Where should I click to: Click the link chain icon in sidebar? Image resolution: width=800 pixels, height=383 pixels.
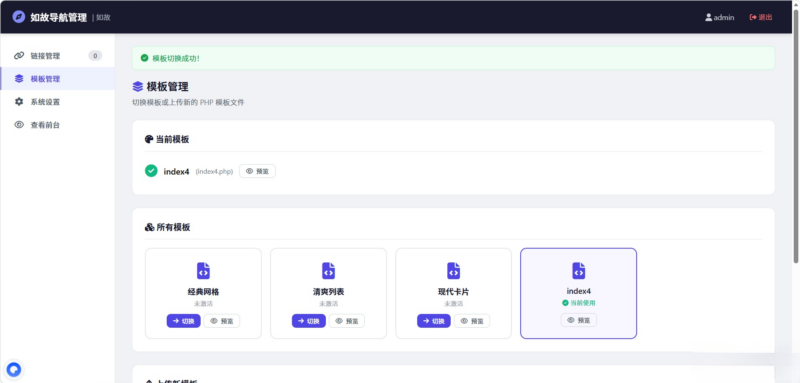pos(19,56)
